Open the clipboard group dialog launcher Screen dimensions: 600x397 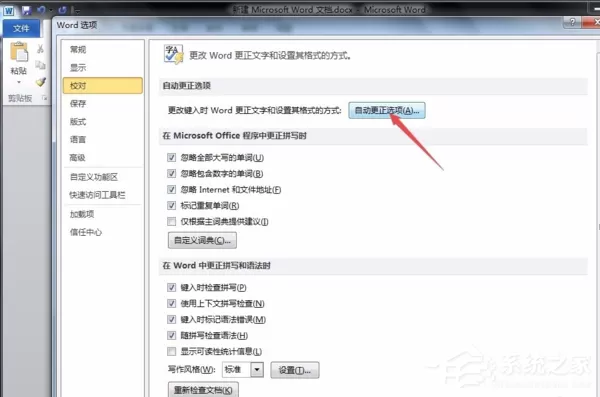(x=44, y=98)
